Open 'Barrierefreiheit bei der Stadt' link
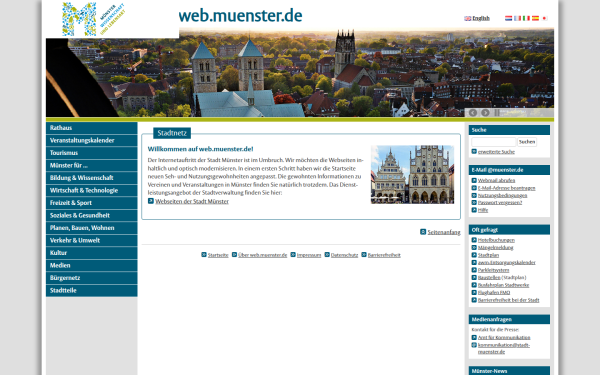The height and width of the screenshot is (375, 600). click(509, 300)
